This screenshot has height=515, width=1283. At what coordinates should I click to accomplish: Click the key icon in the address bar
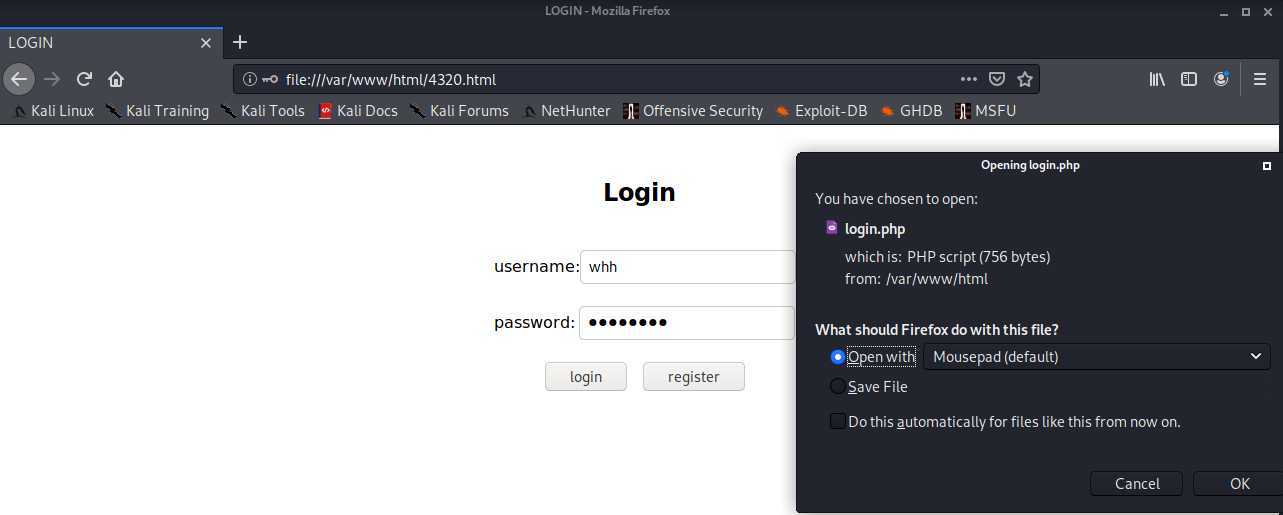coord(270,79)
